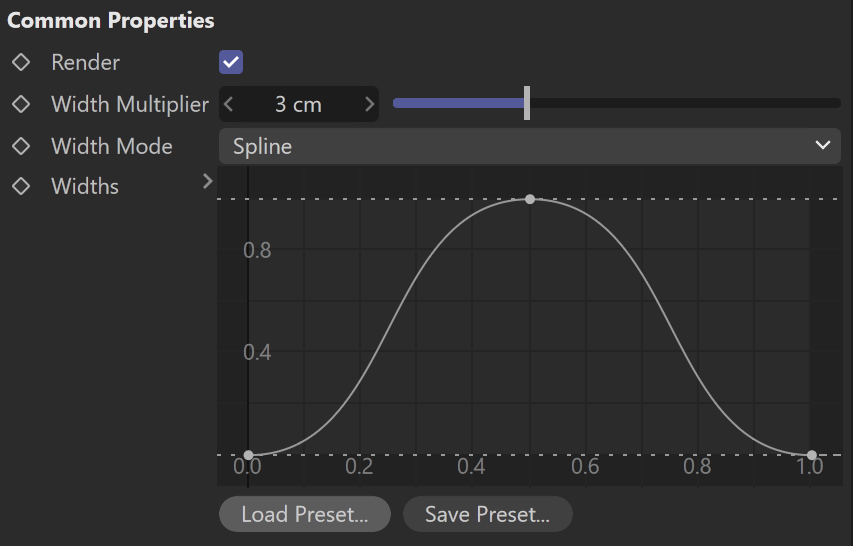
Task: Click the Common Properties heading
Action: coord(110,21)
